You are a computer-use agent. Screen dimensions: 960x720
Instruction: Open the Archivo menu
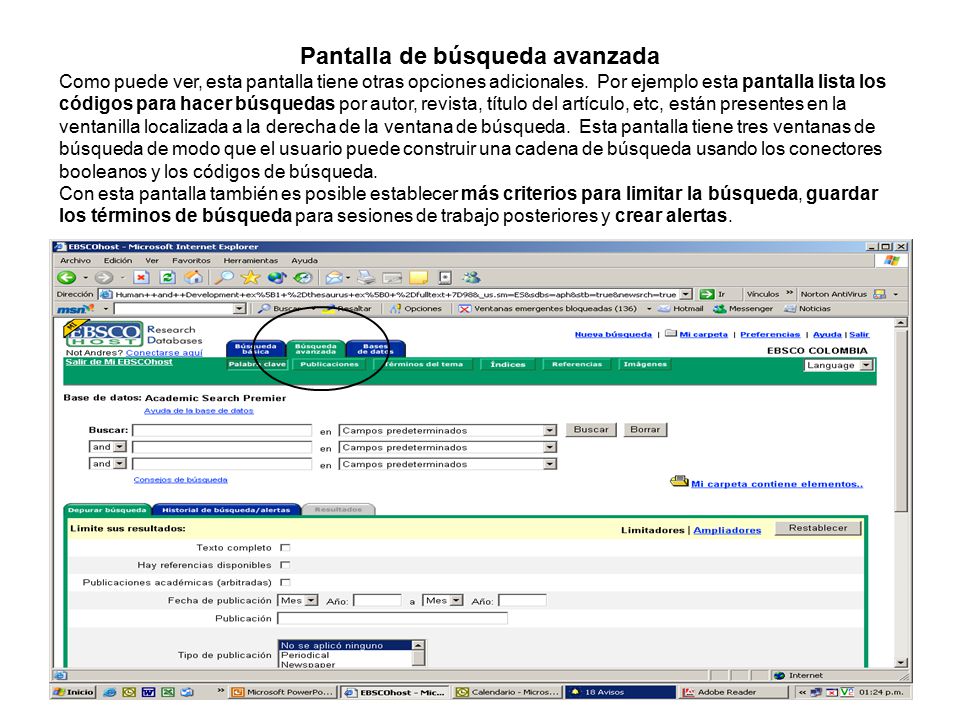(x=75, y=260)
